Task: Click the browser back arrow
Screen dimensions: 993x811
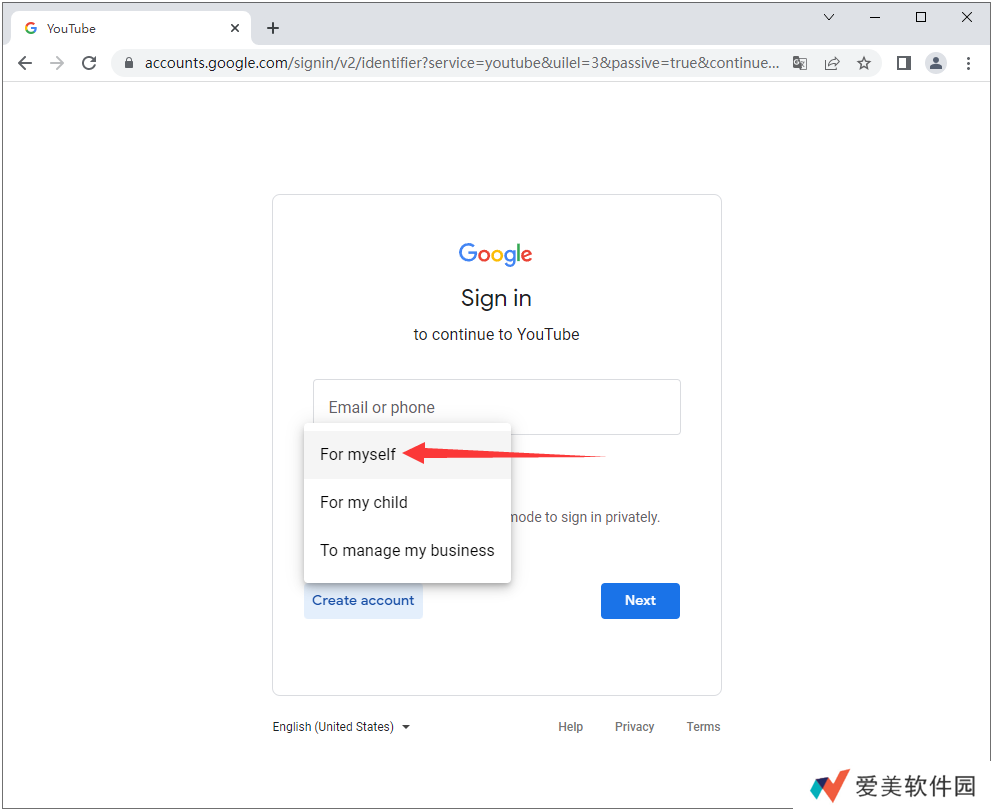Action: click(25, 63)
